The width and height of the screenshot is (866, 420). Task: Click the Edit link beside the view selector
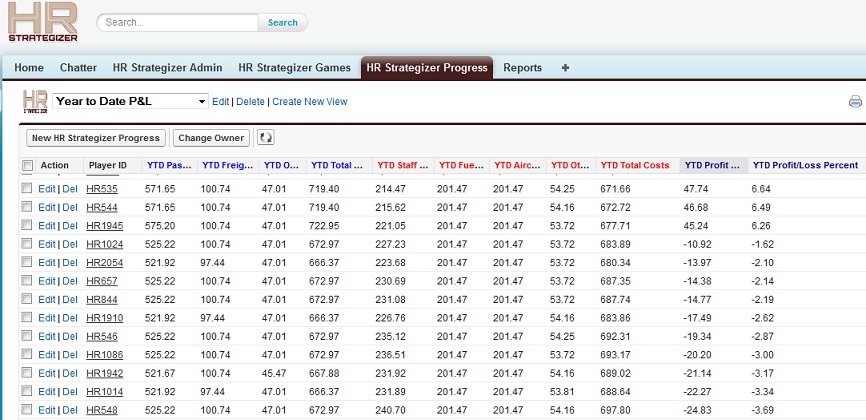click(x=220, y=102)
